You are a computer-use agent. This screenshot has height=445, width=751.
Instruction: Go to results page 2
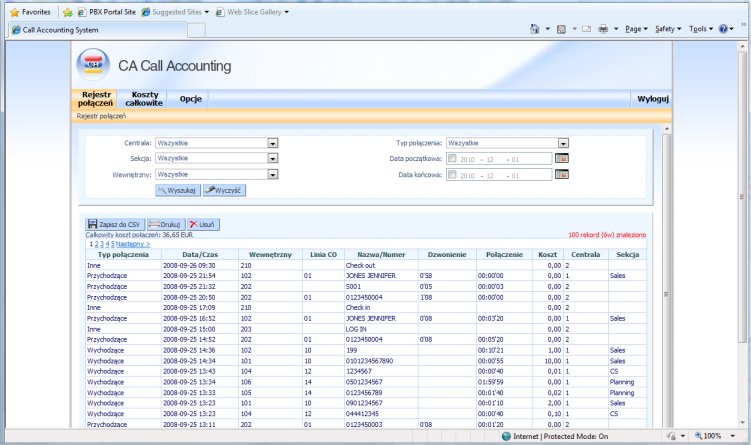point(96,244)
